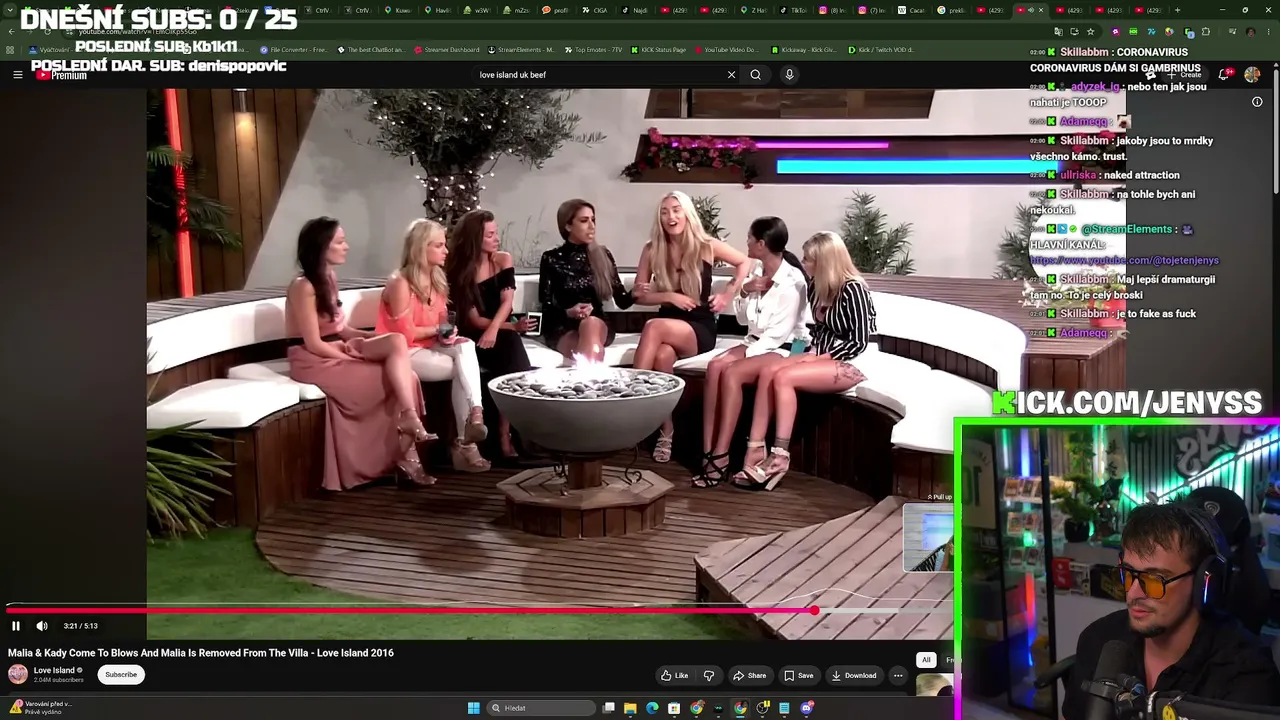
Task: Close the active YouTube browser tab
Action: click(x=1040, y=10)
